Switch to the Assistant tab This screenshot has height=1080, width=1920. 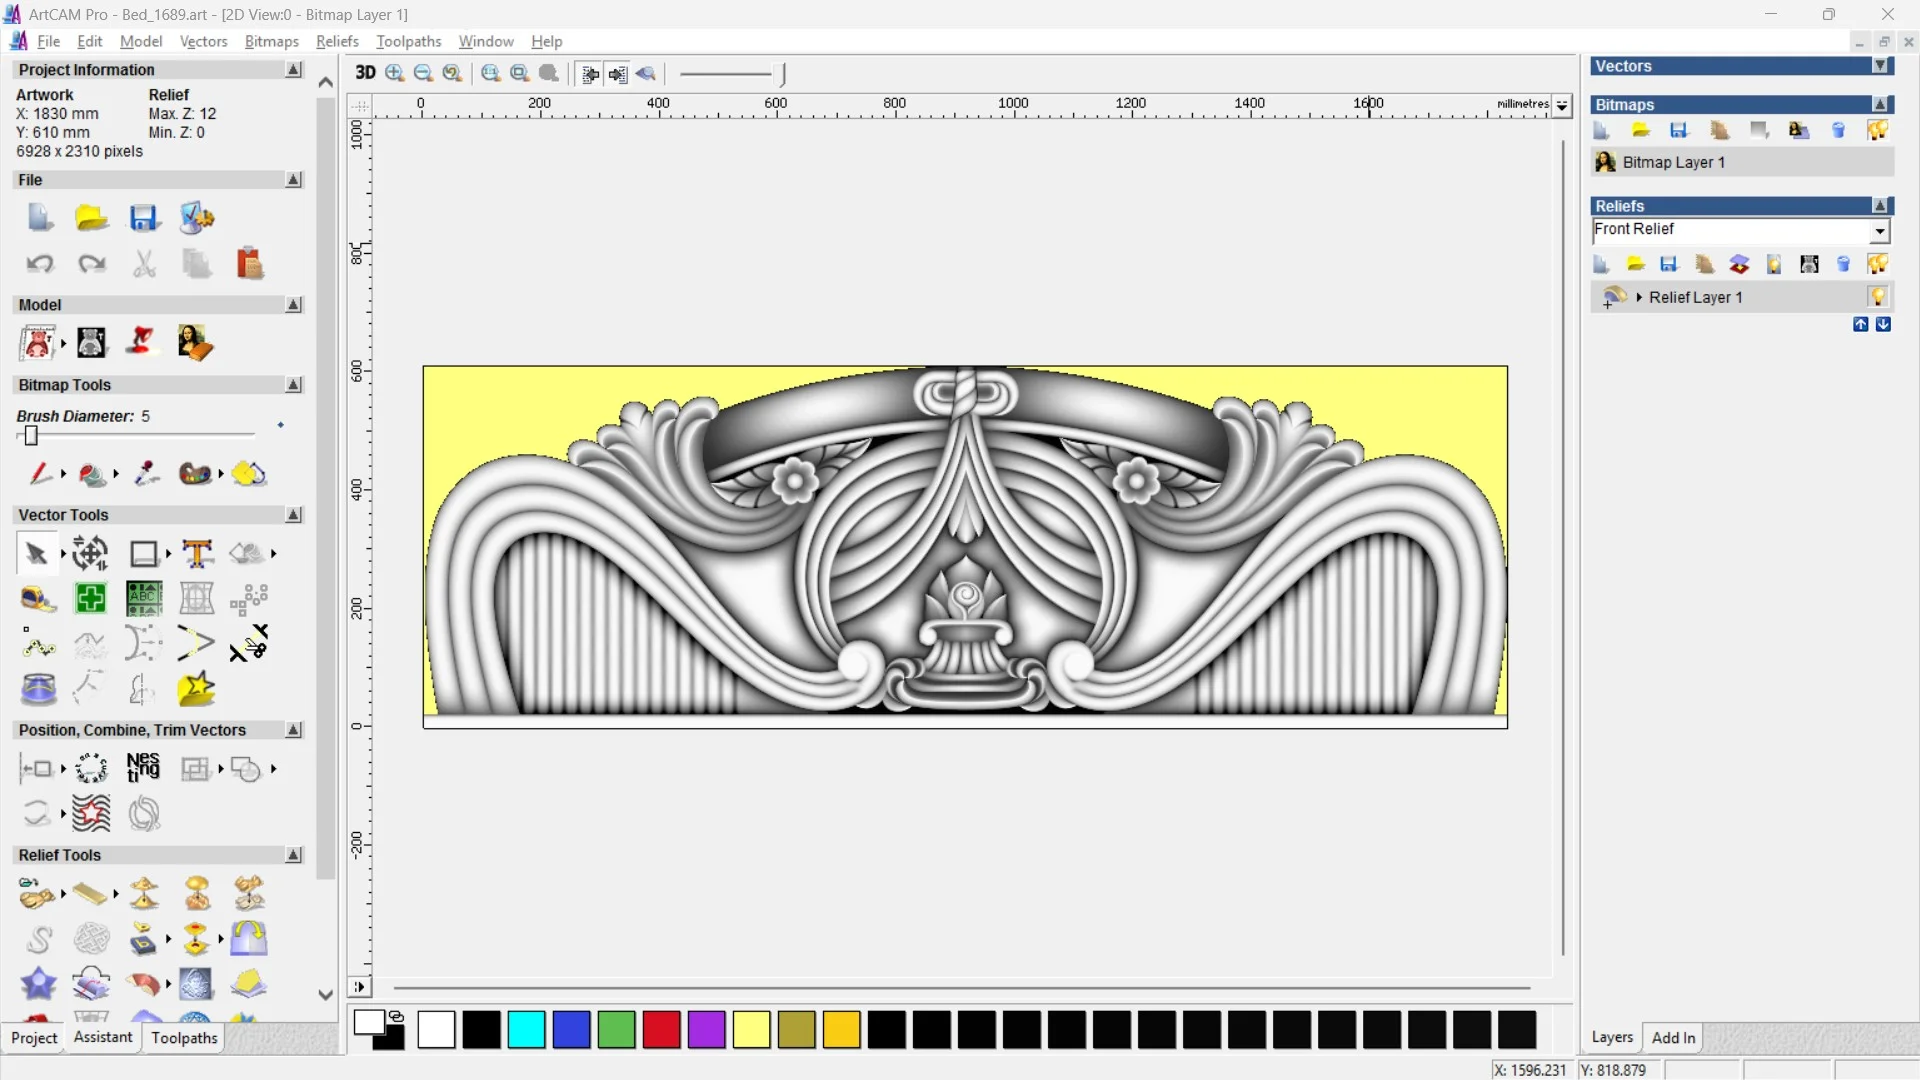(x=102, y=1037)
